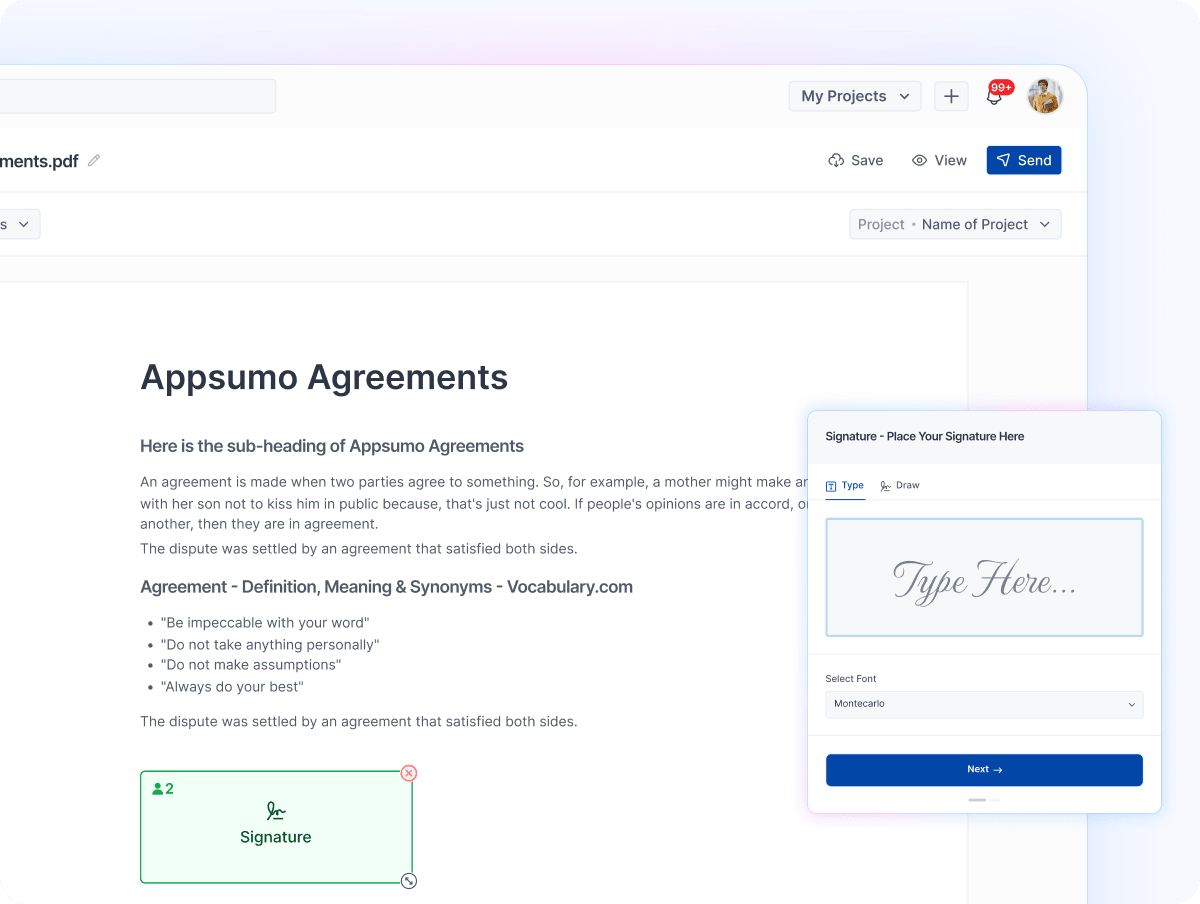The image size is (1200, 904).
Task: Click the sub-heading of Appsumo Agreements text
Action: pos(332,446)
